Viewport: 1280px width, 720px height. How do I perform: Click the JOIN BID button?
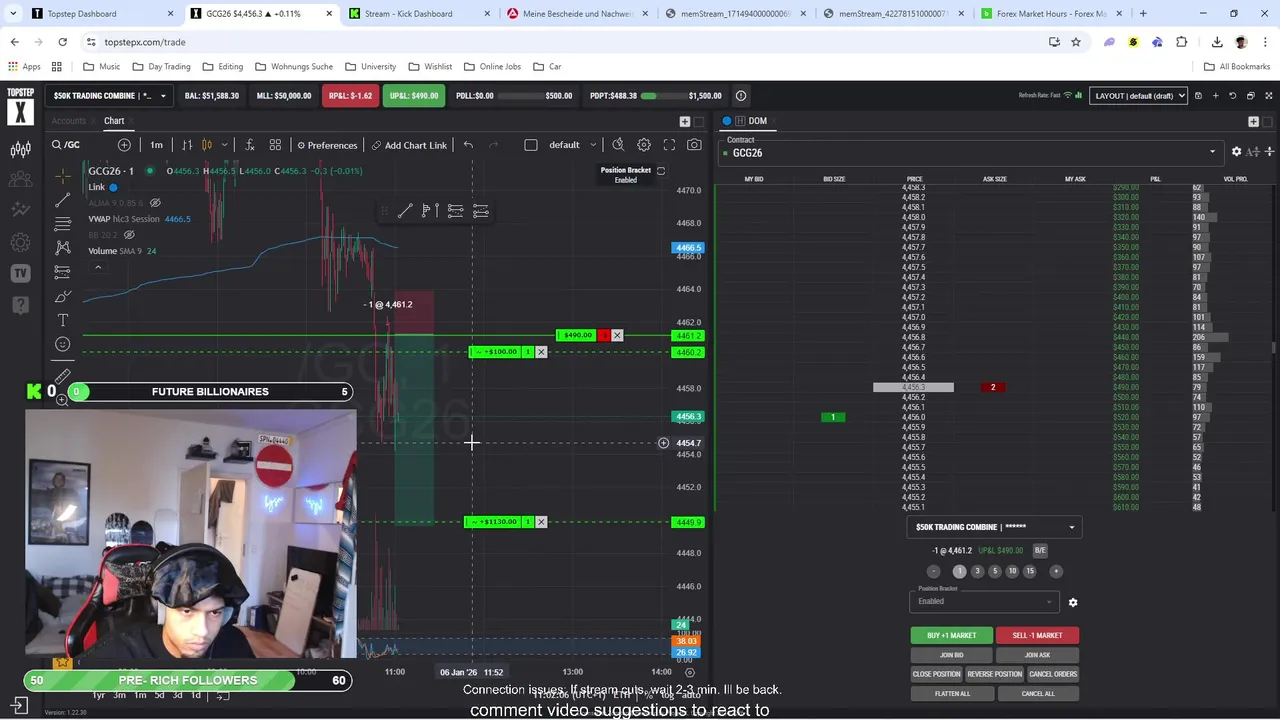pos(951,655)
